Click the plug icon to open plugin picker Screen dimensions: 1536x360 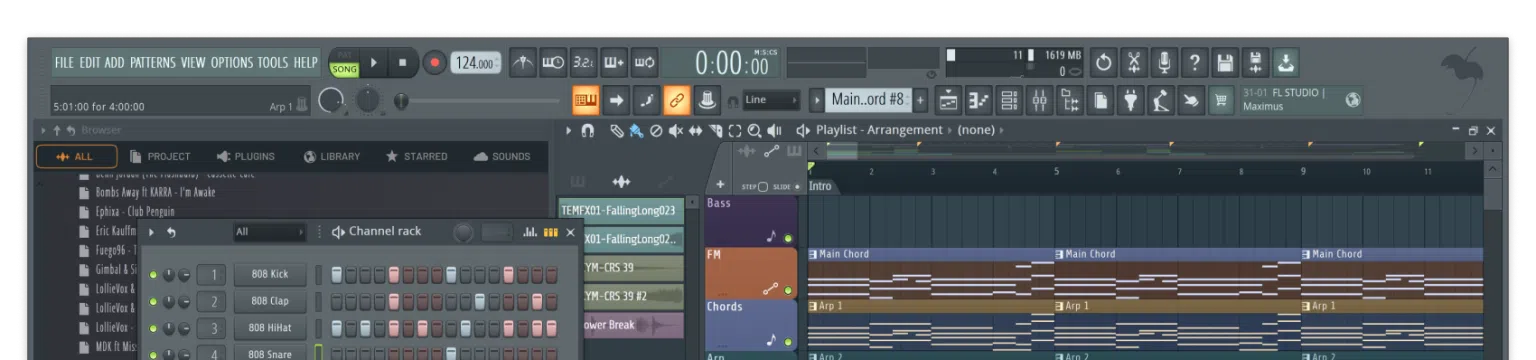(x=1131, y=100)
